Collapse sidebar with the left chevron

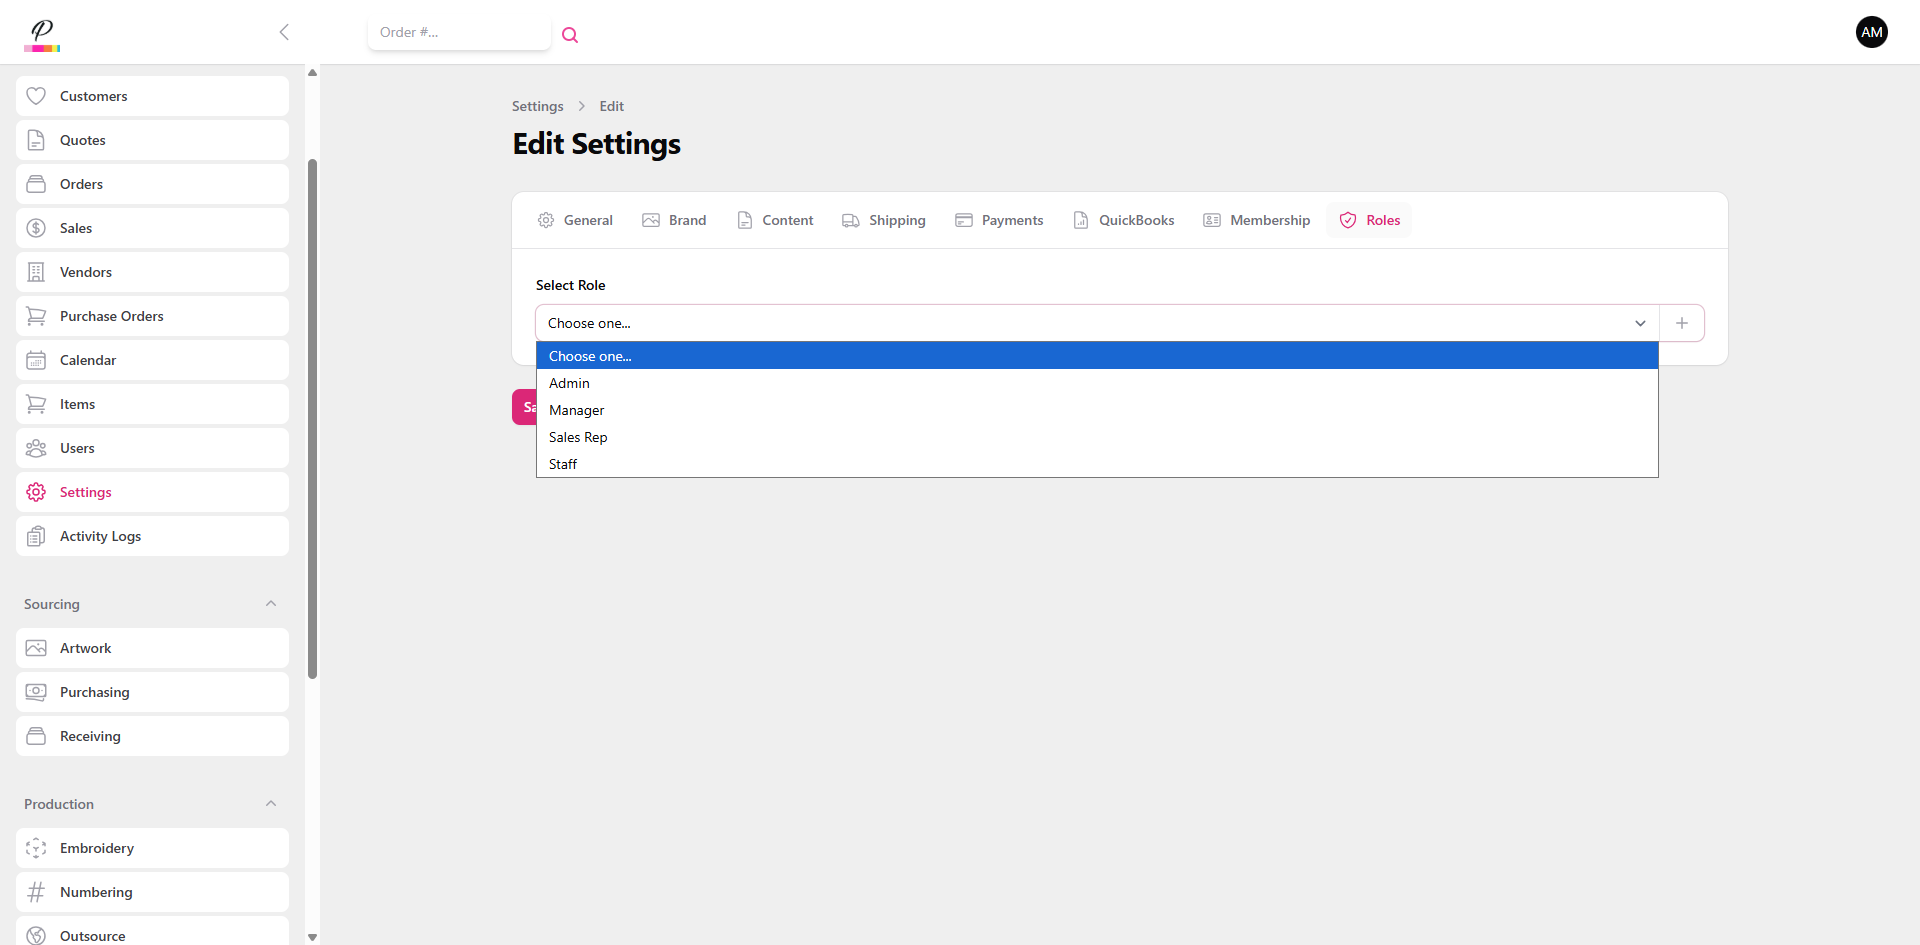tap(284, 32)
